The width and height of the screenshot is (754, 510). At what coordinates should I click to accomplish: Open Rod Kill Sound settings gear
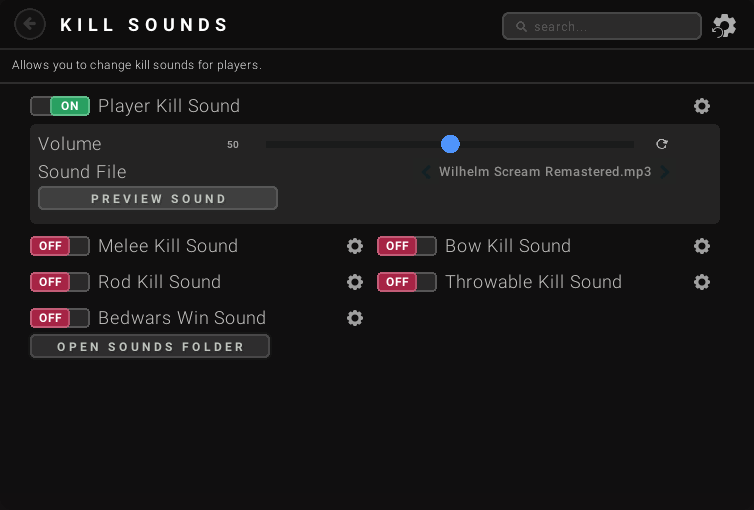[355, 282]
